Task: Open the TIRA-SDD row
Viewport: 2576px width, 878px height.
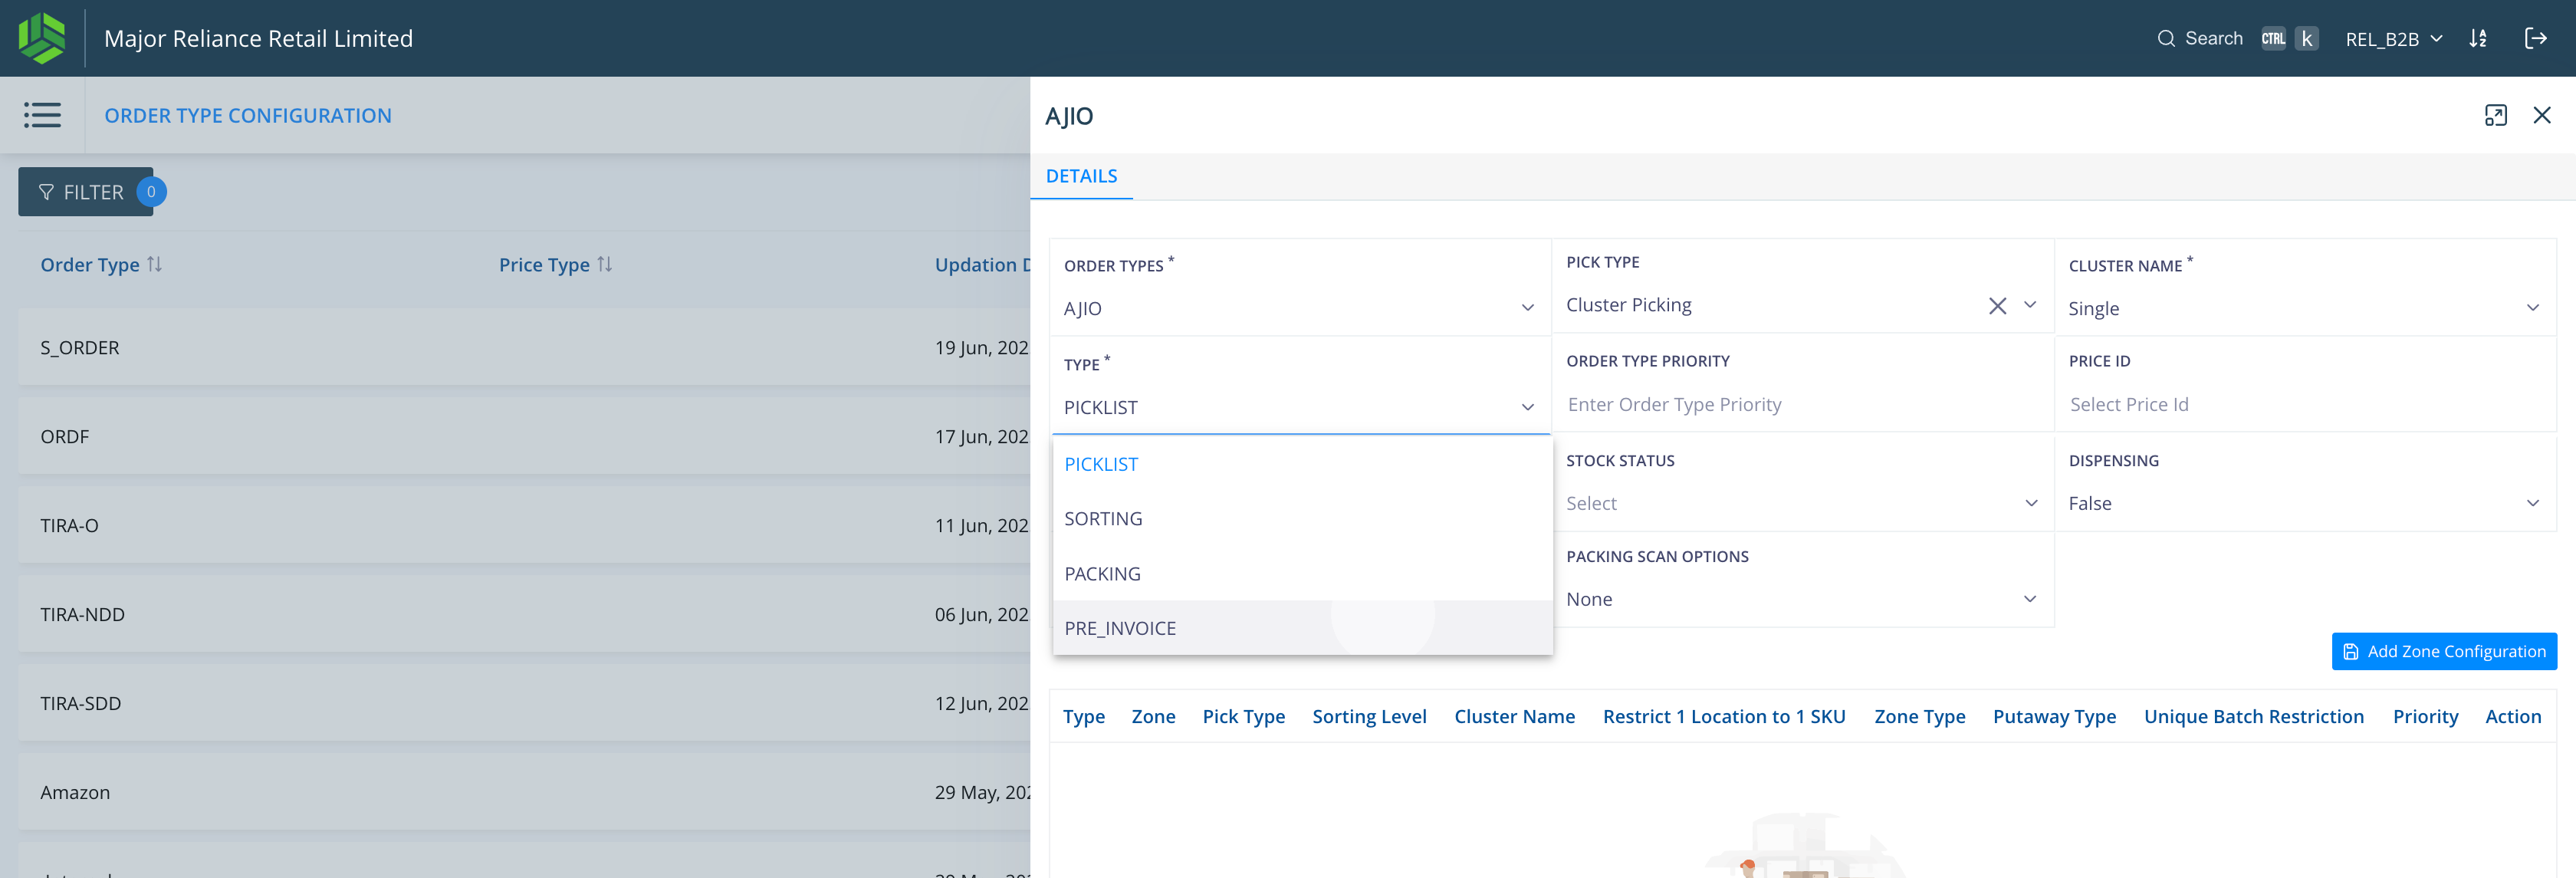Action: [x=524, y=703]
